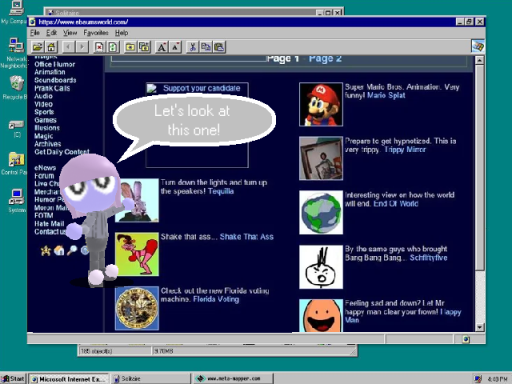
Task: Open the Help menu
Action: 121,33
